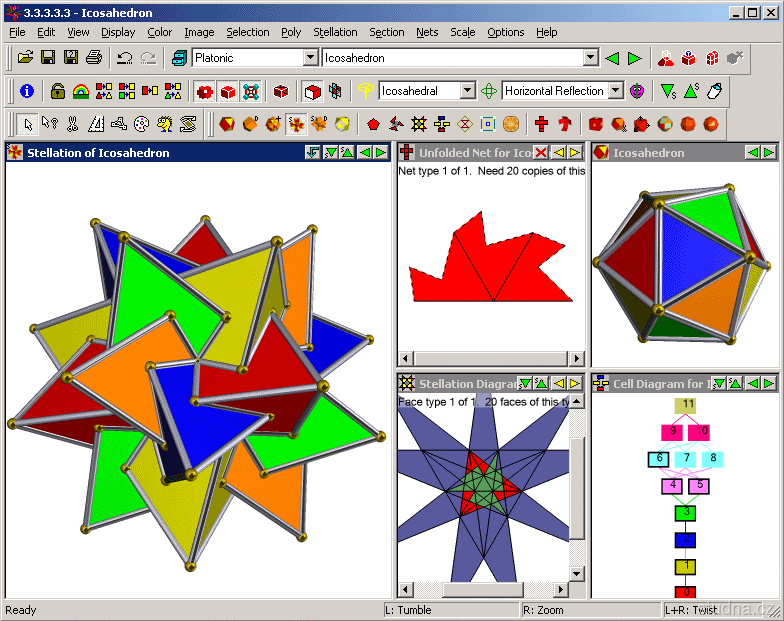Image resolution: width=784 pixels, height=621 pixels.
Task: Close the Unfolded Net panel
Action: 540,152
